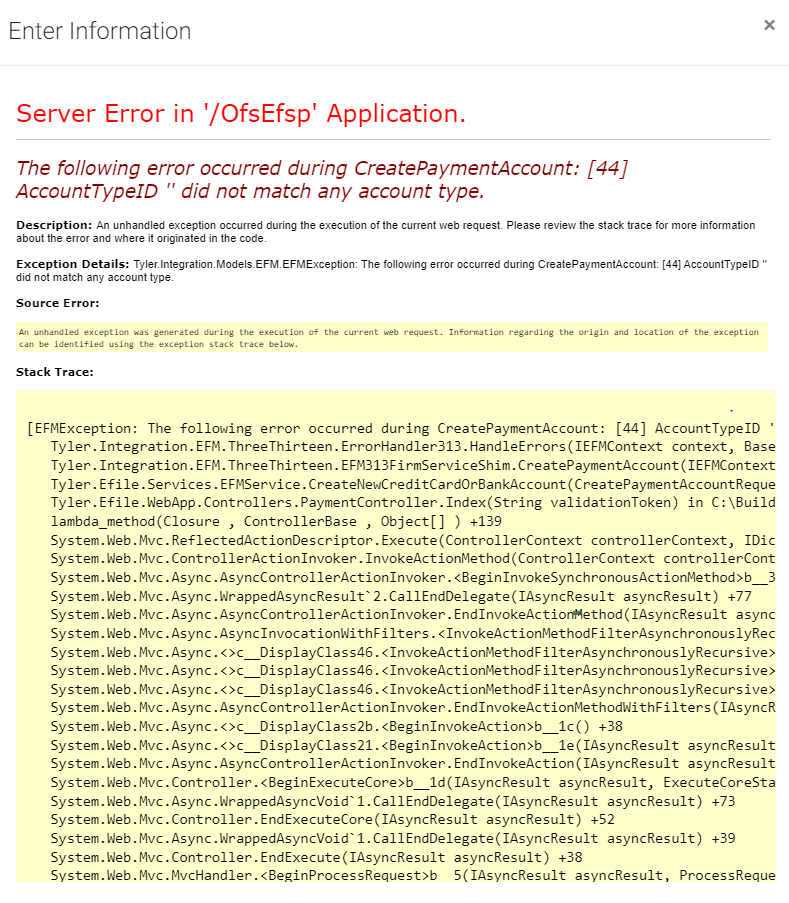Click the WrappedAsyncVoid`1.CallEndDelegate +73 line

(393, 802)
